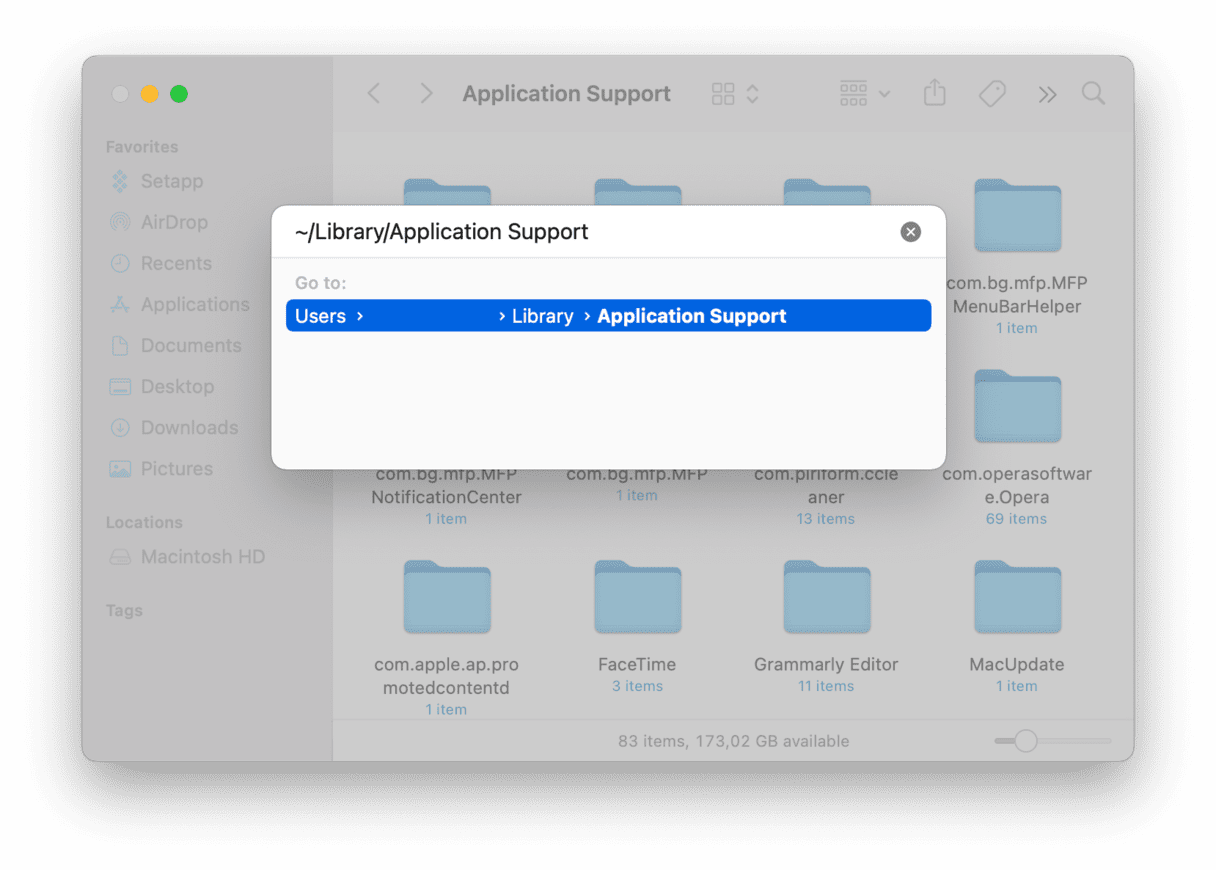Open Setapp in the sidebar Favorites
The height and width of the screenshot is (870, 1216).
(171, 181)
